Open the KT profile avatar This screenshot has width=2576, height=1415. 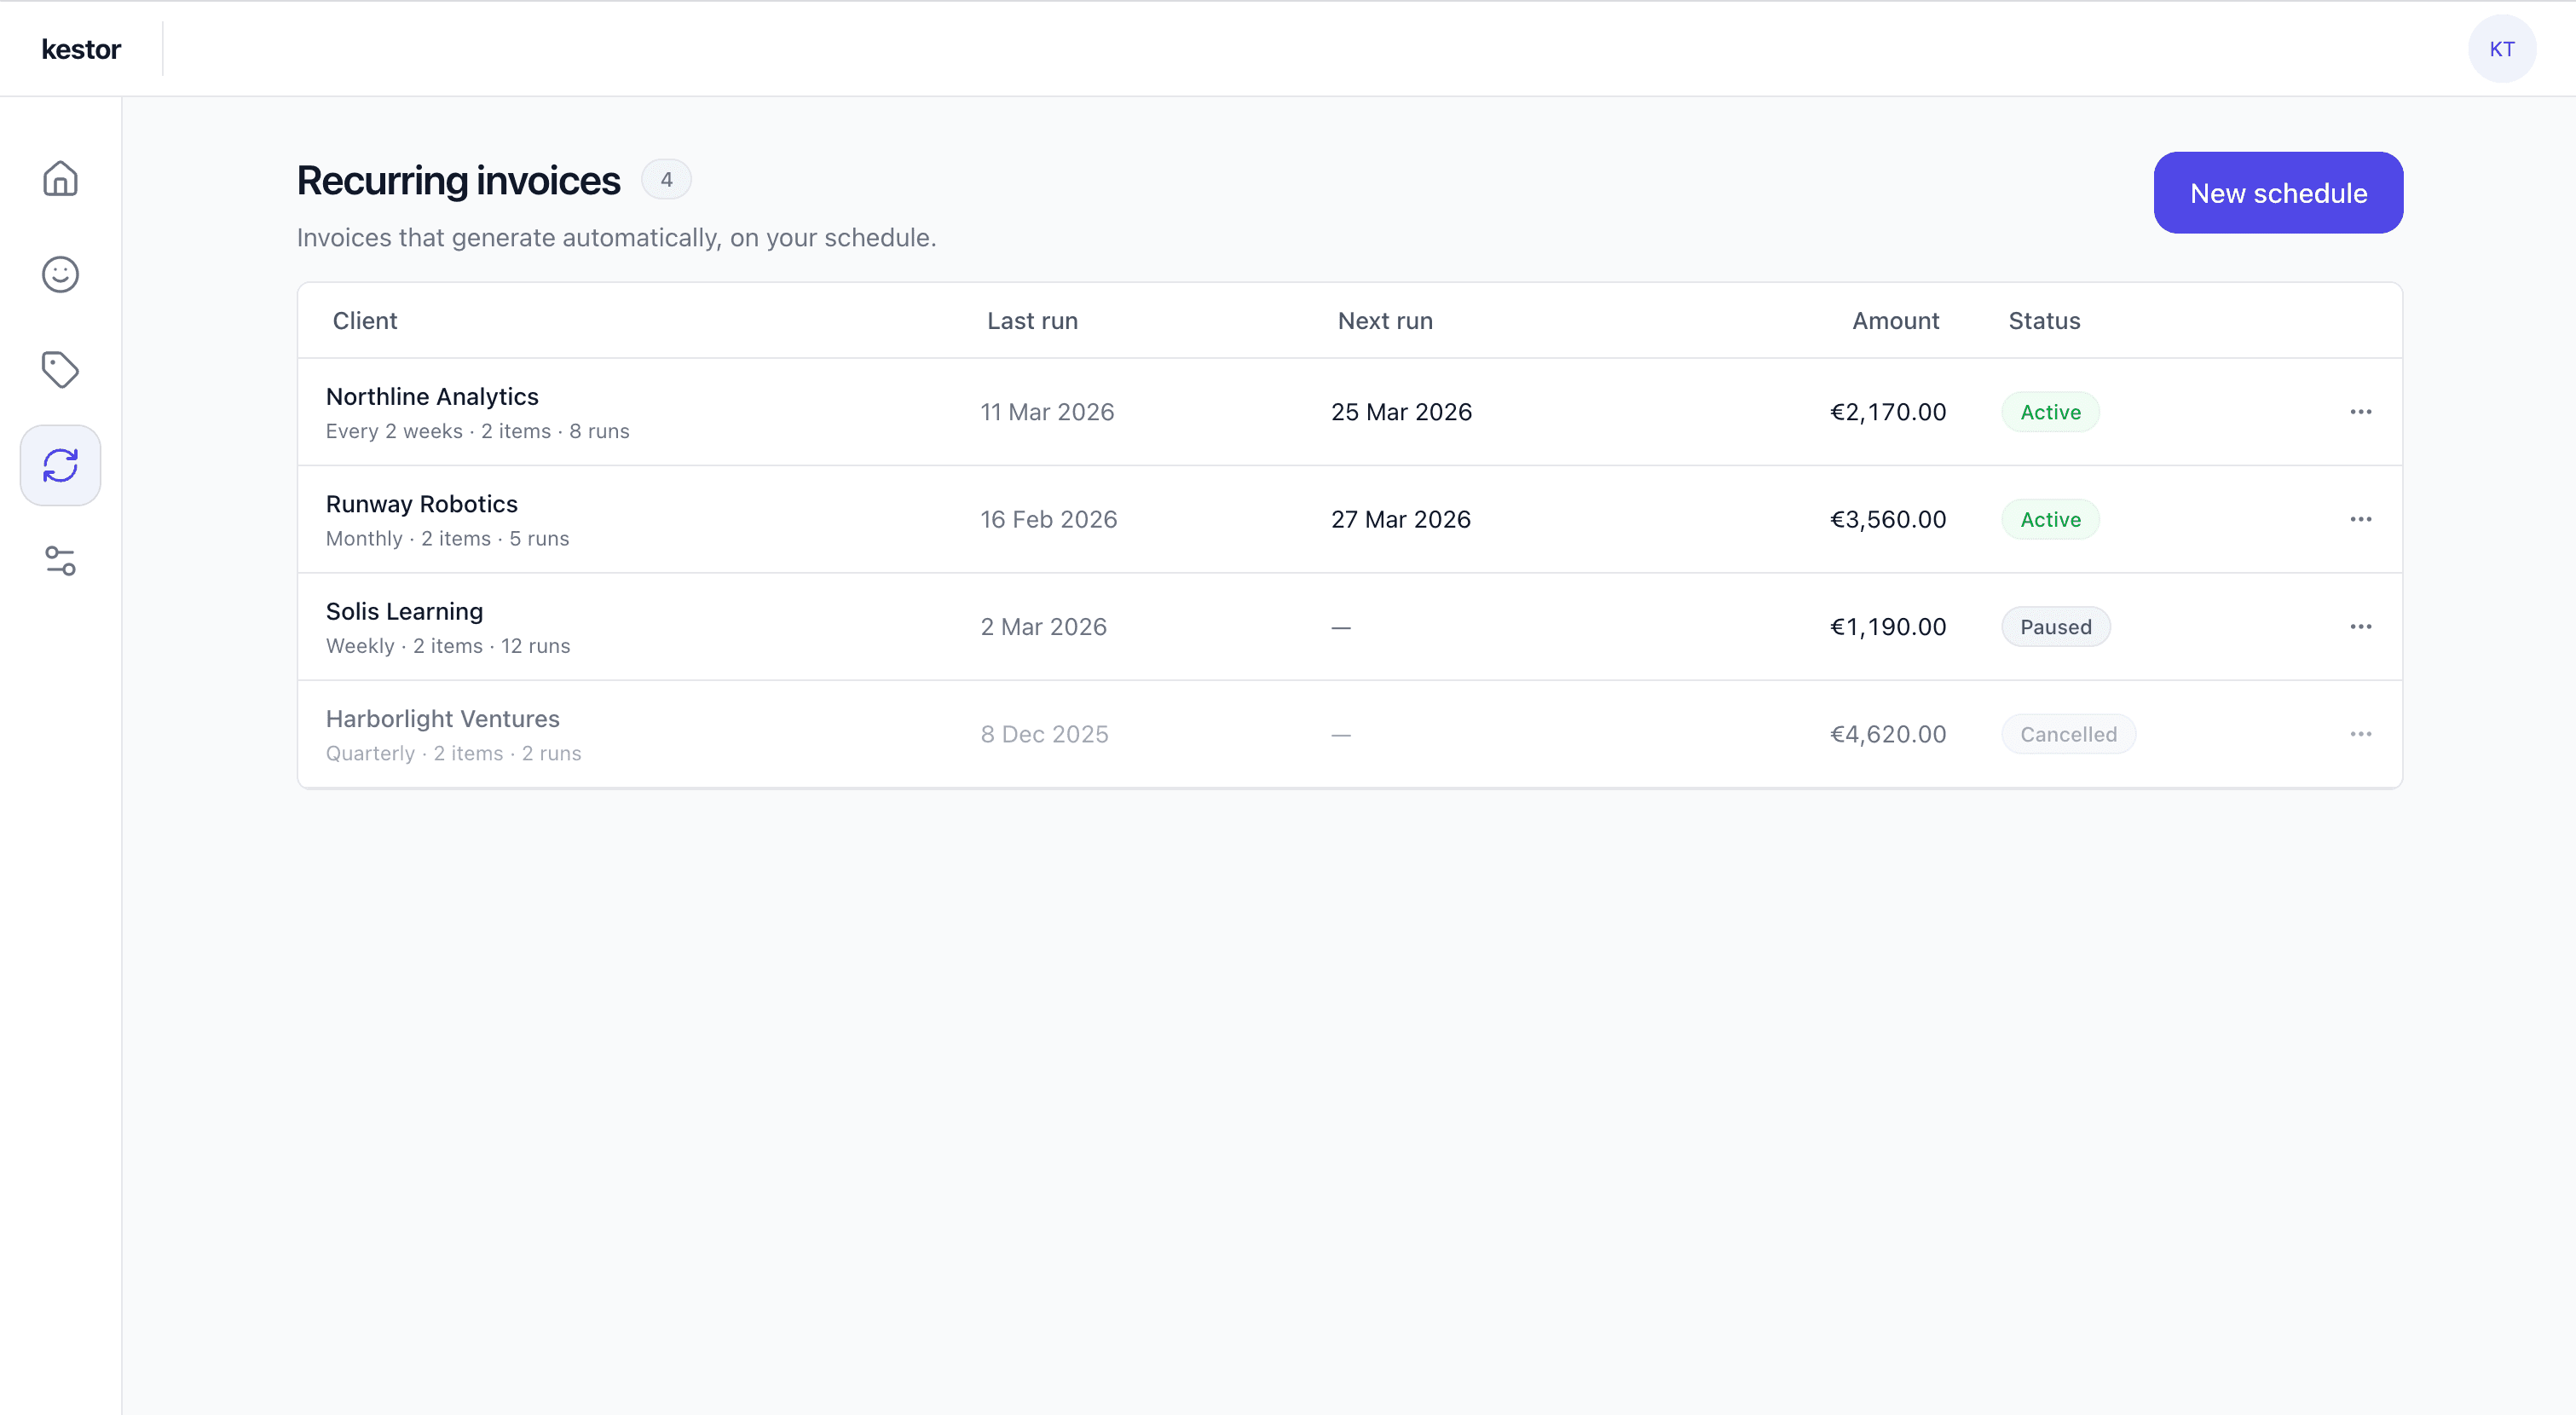2502,48
